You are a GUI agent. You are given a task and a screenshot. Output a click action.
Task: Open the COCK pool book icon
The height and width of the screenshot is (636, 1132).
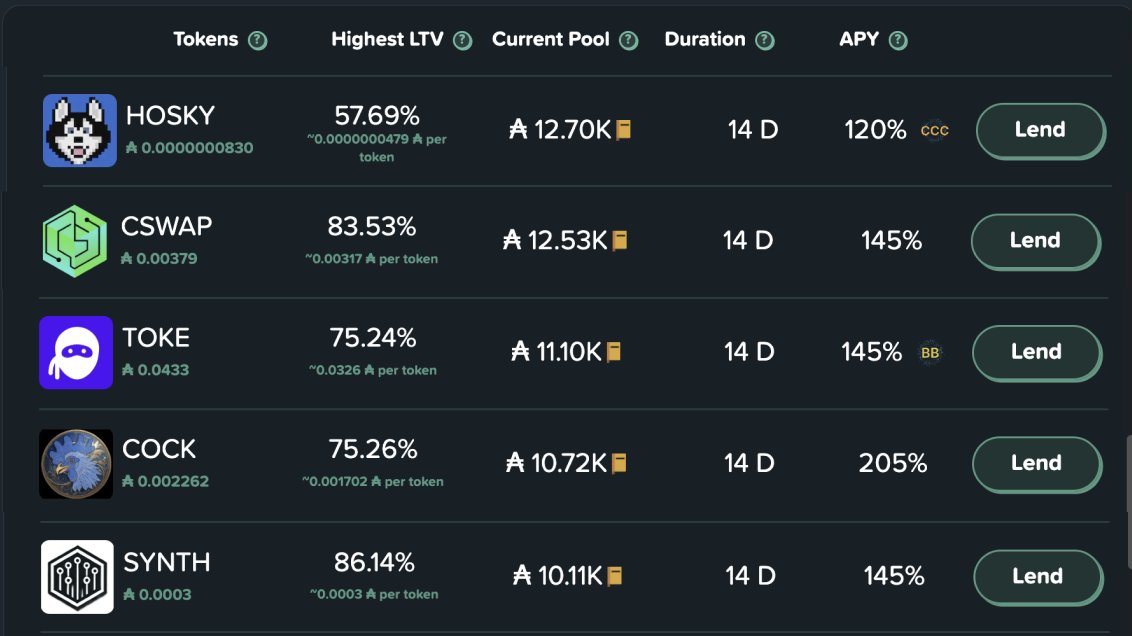[619, 463]
